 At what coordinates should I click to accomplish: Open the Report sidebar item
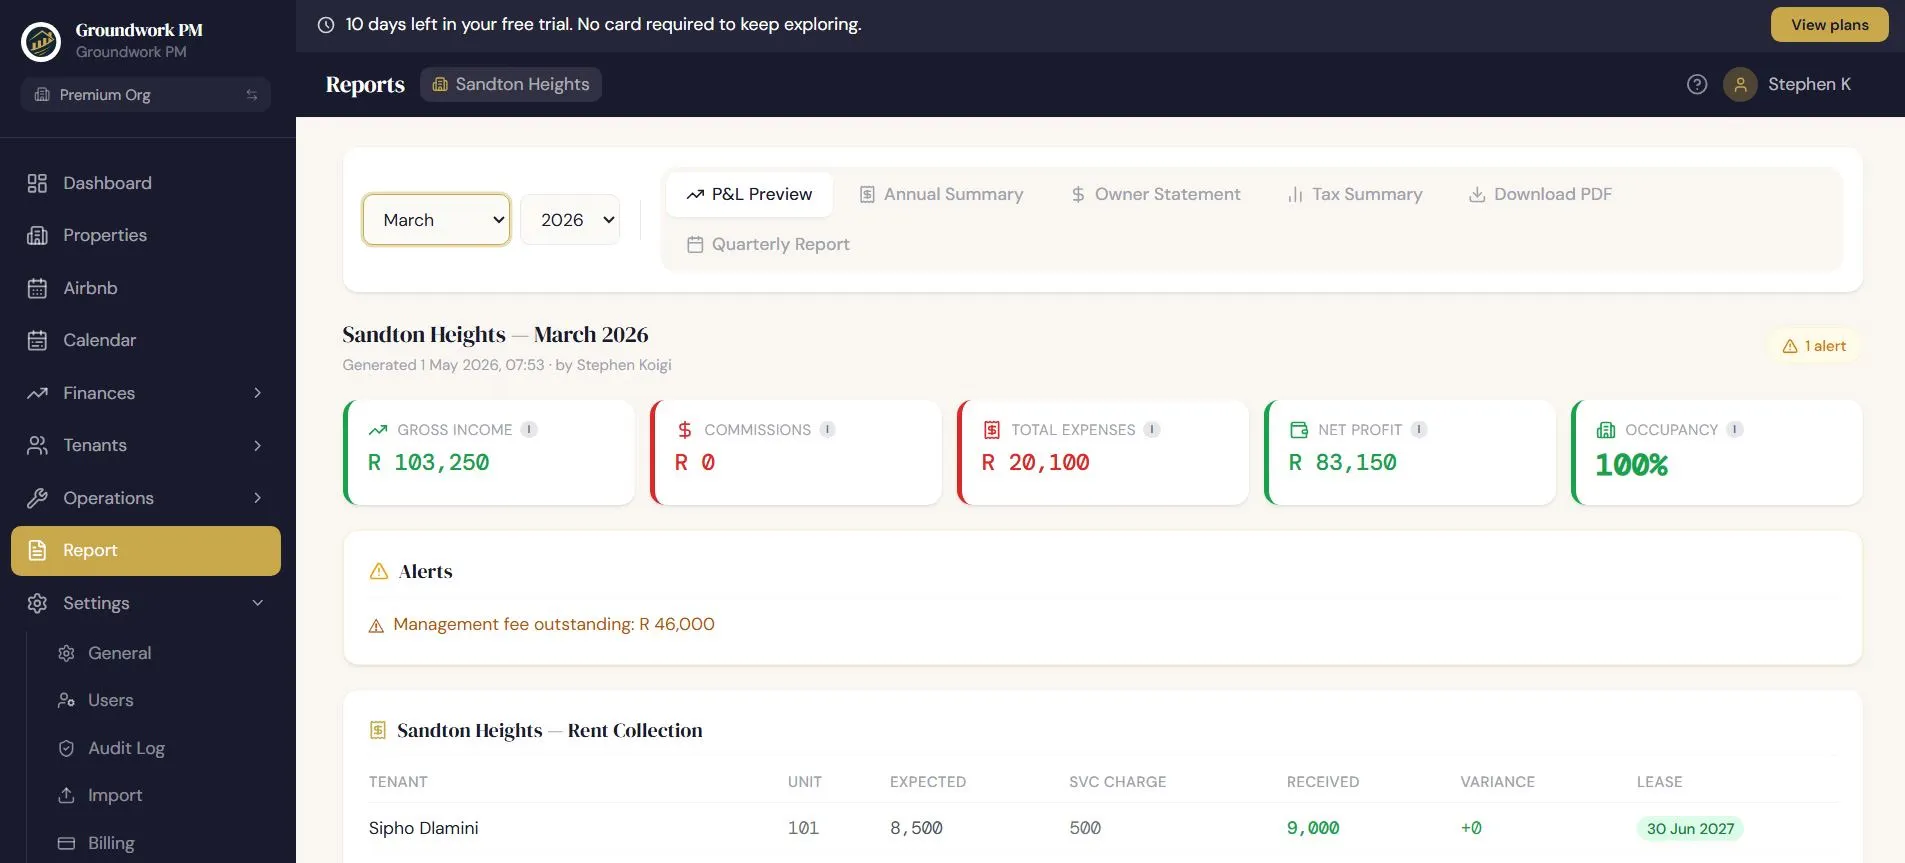[146, 551]
